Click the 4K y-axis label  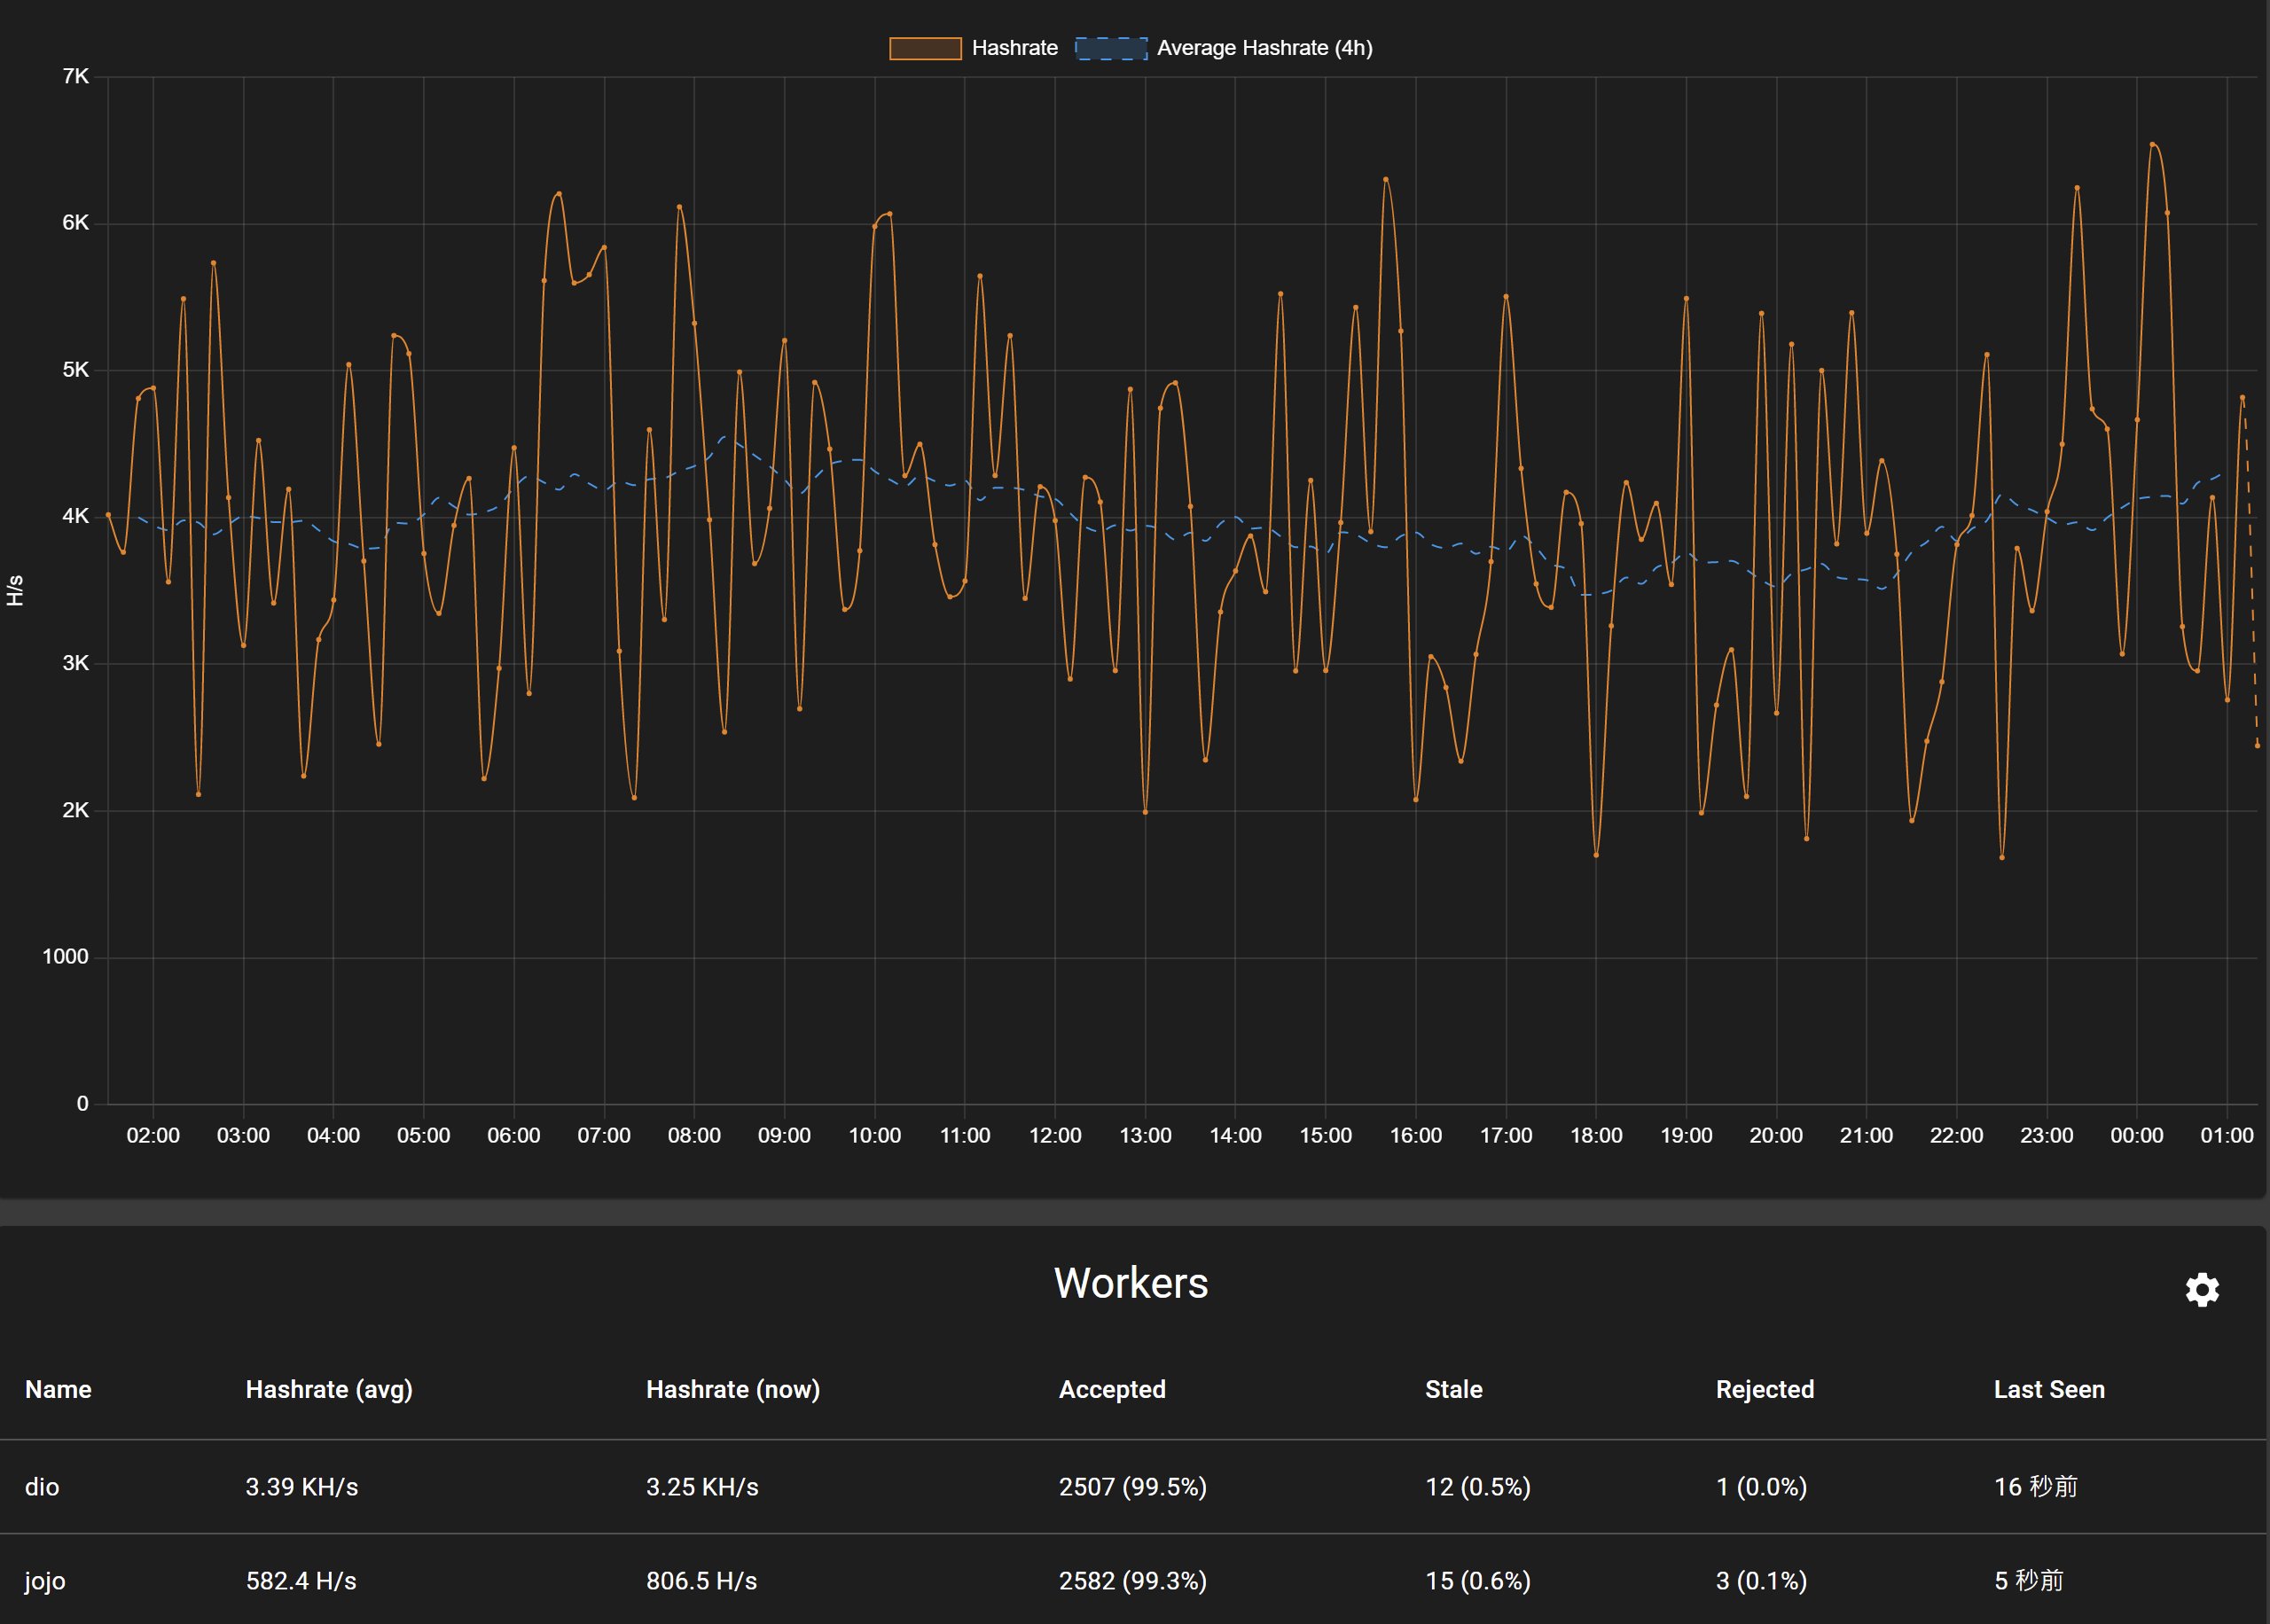[76, 517]
